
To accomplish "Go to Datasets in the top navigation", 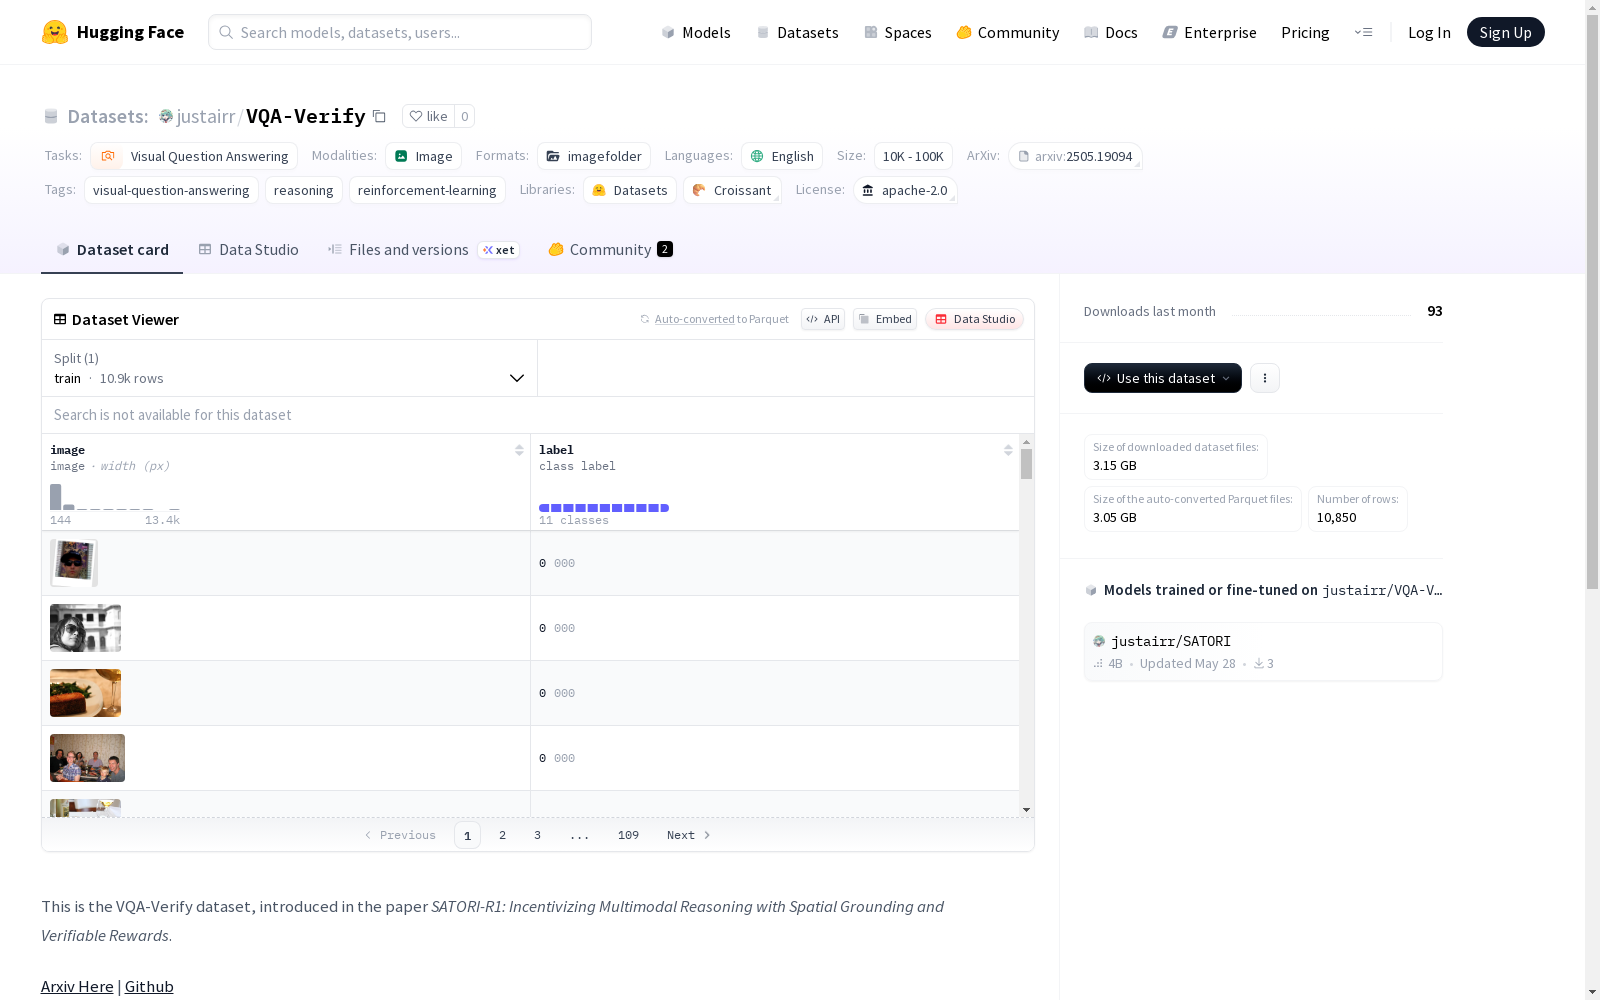I will point(797,32).
